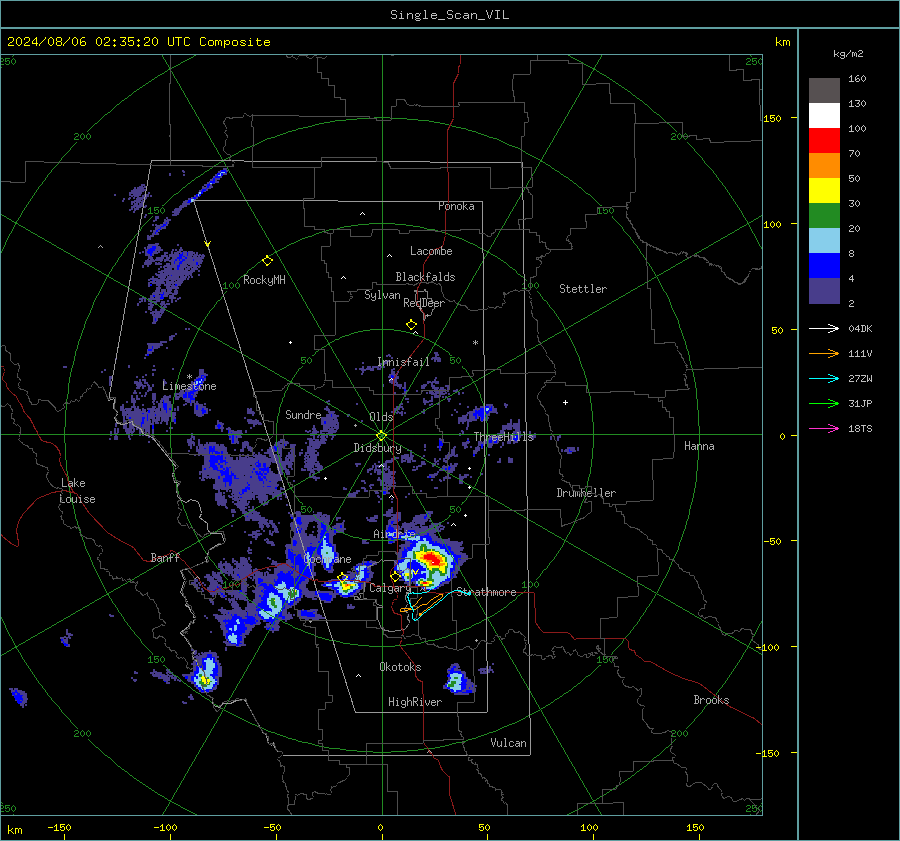Select the light blue 8-20 legend color
Image resolution: width=900 pixels, height=841 pixels.
pyautogui.click(x=824, y=241)
